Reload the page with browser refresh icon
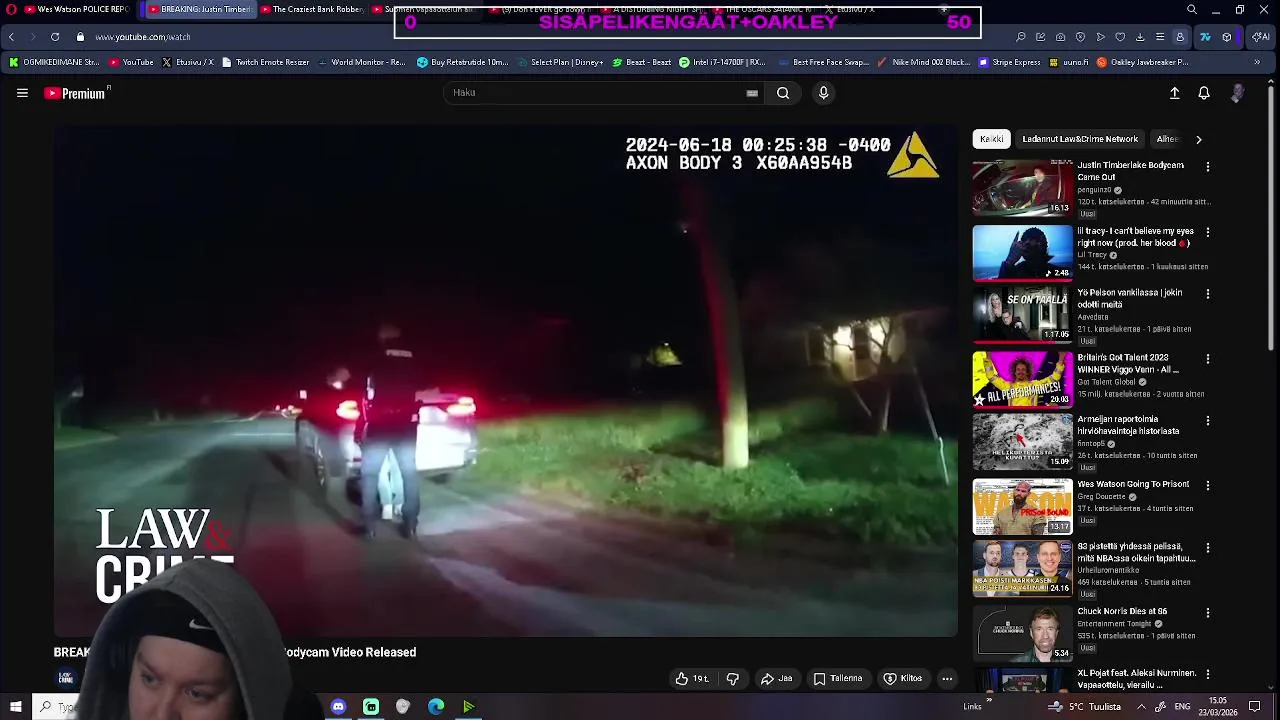 55,37
